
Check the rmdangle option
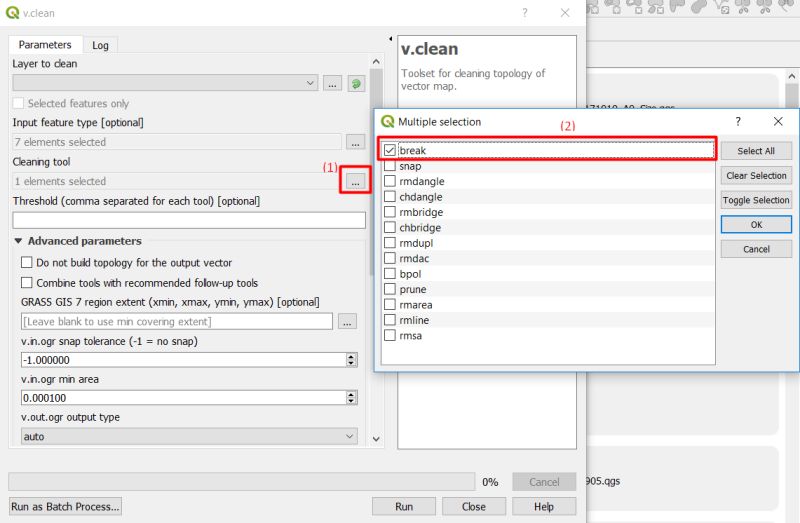coord(390,181)
